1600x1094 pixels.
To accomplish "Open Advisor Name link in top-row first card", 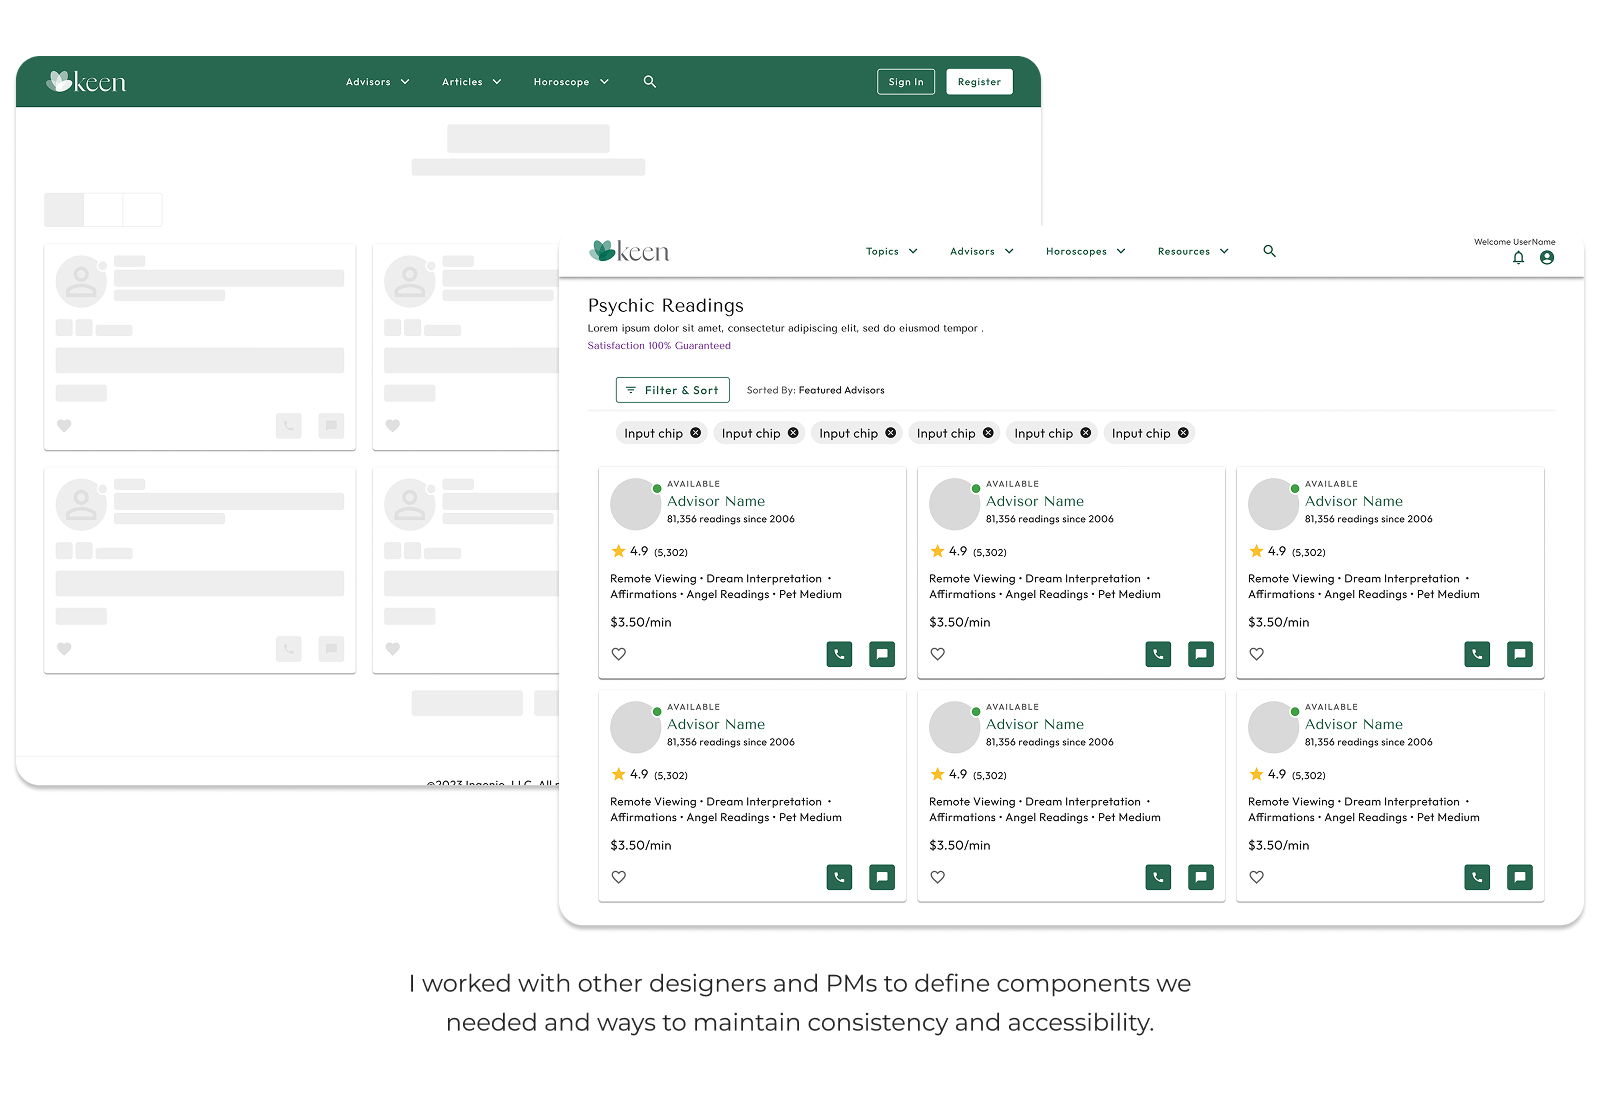I will pos(716,501).
